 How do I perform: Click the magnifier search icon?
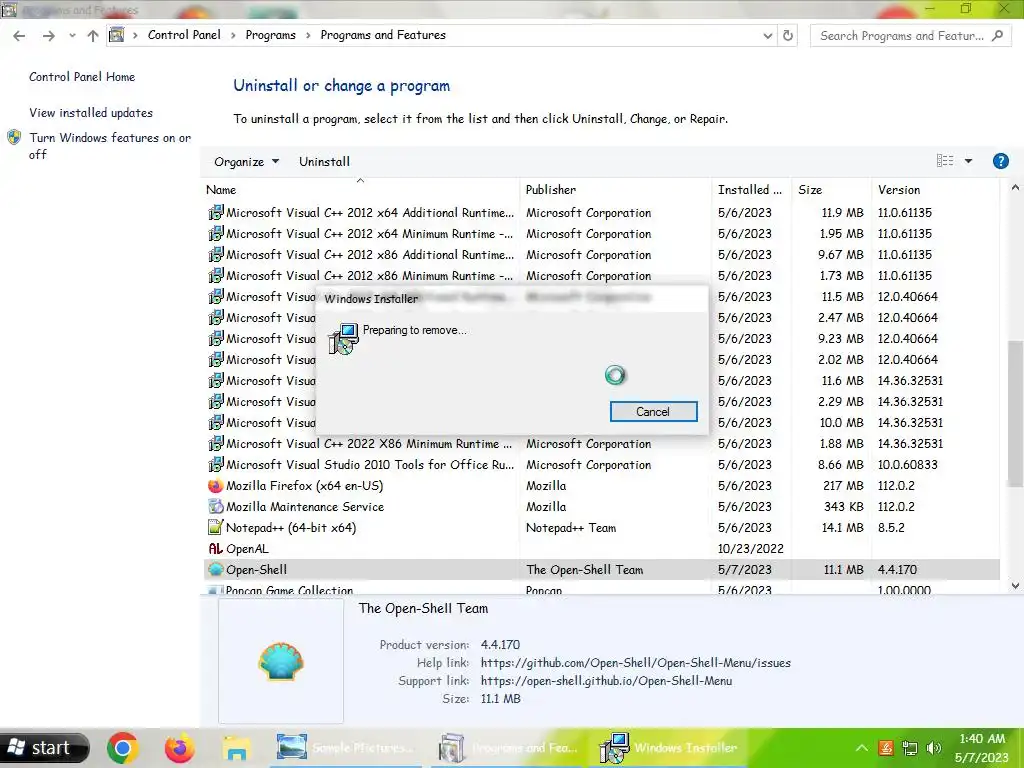point(997,36)
